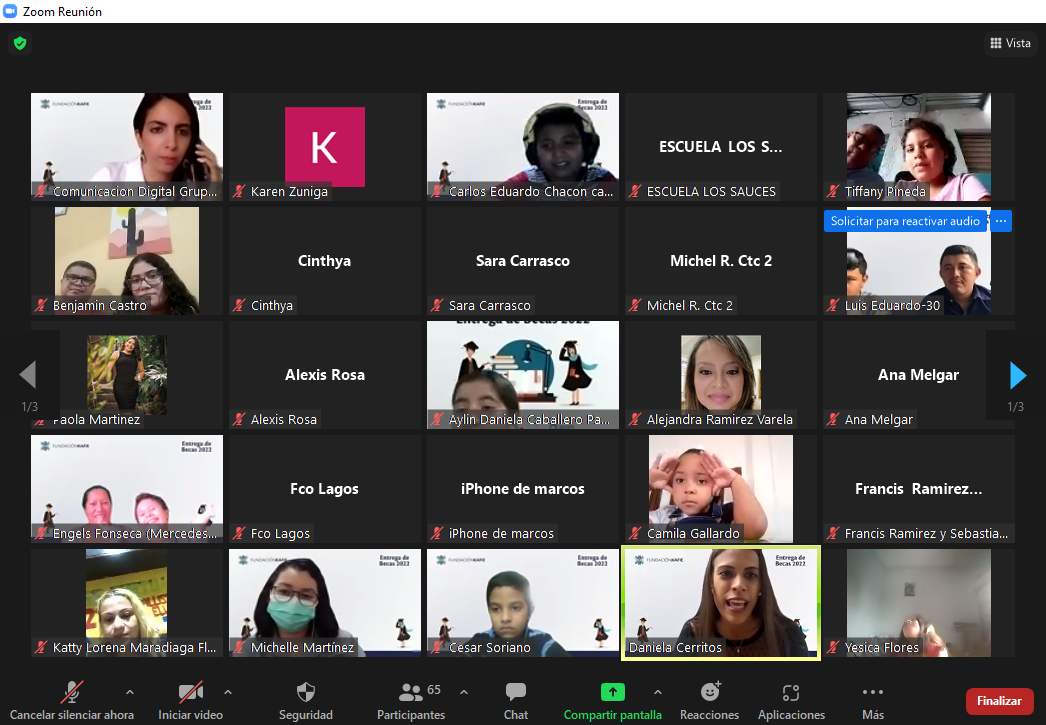Expand share options arrow beside Compartir pantalla
The width and height of the screenshot is (1046, 725).
[x=657, y=692]
